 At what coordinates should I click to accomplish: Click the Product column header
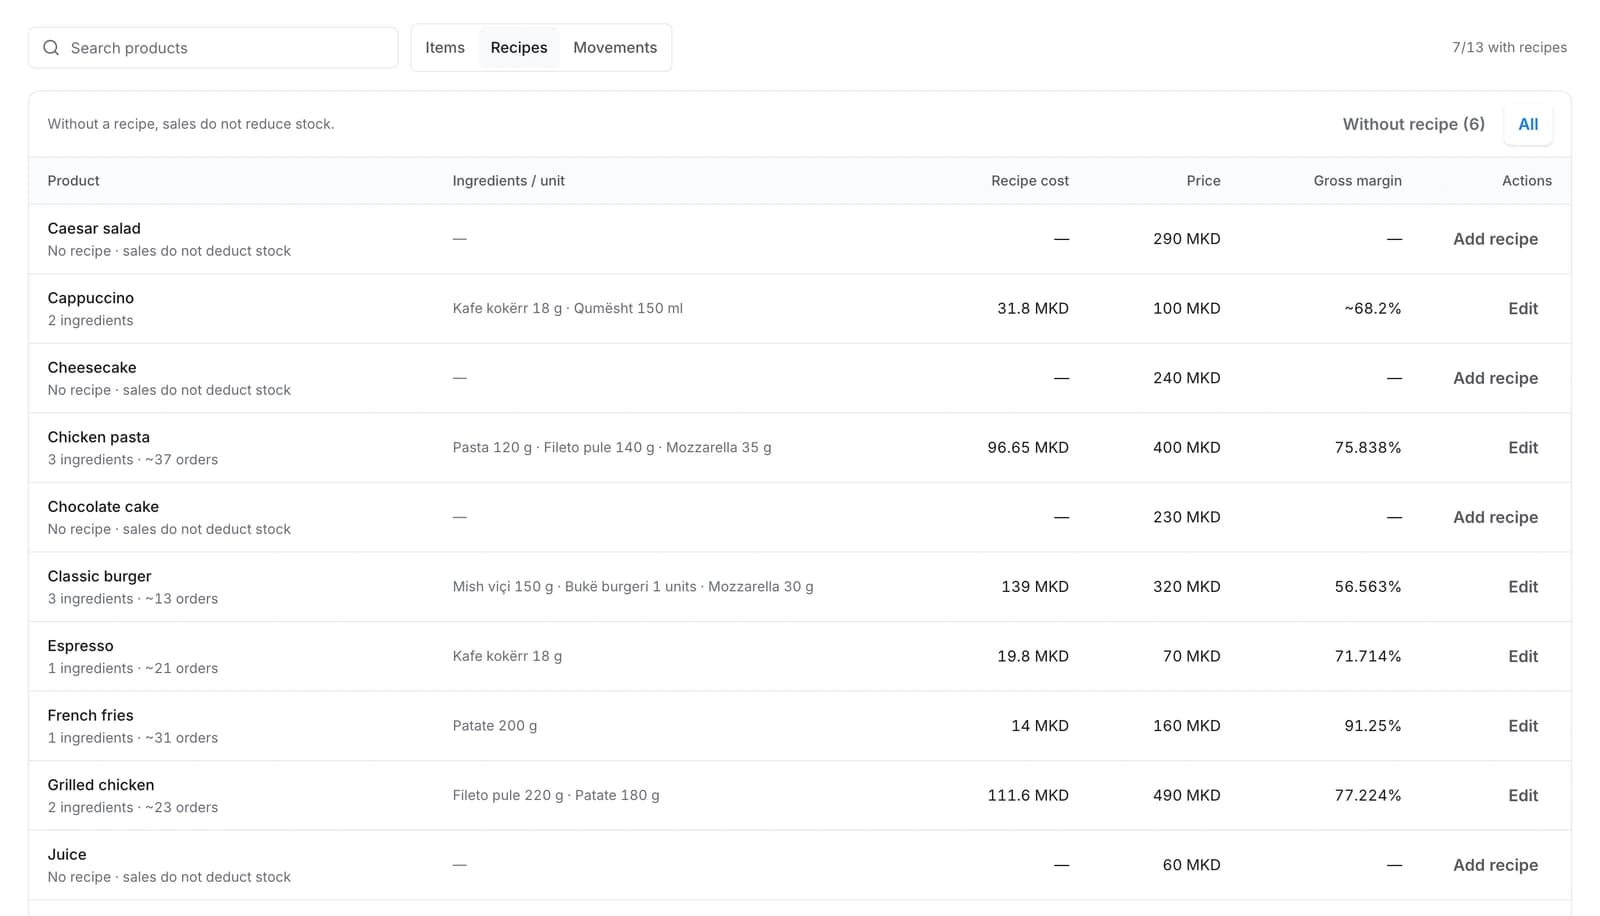tap(73, 181)
